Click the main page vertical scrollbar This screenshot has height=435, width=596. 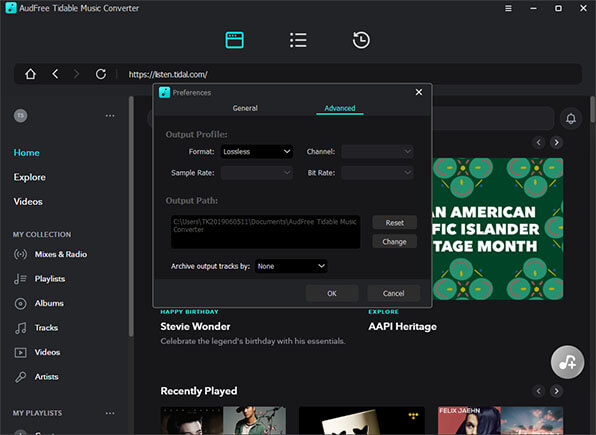(x=593, y=110)
